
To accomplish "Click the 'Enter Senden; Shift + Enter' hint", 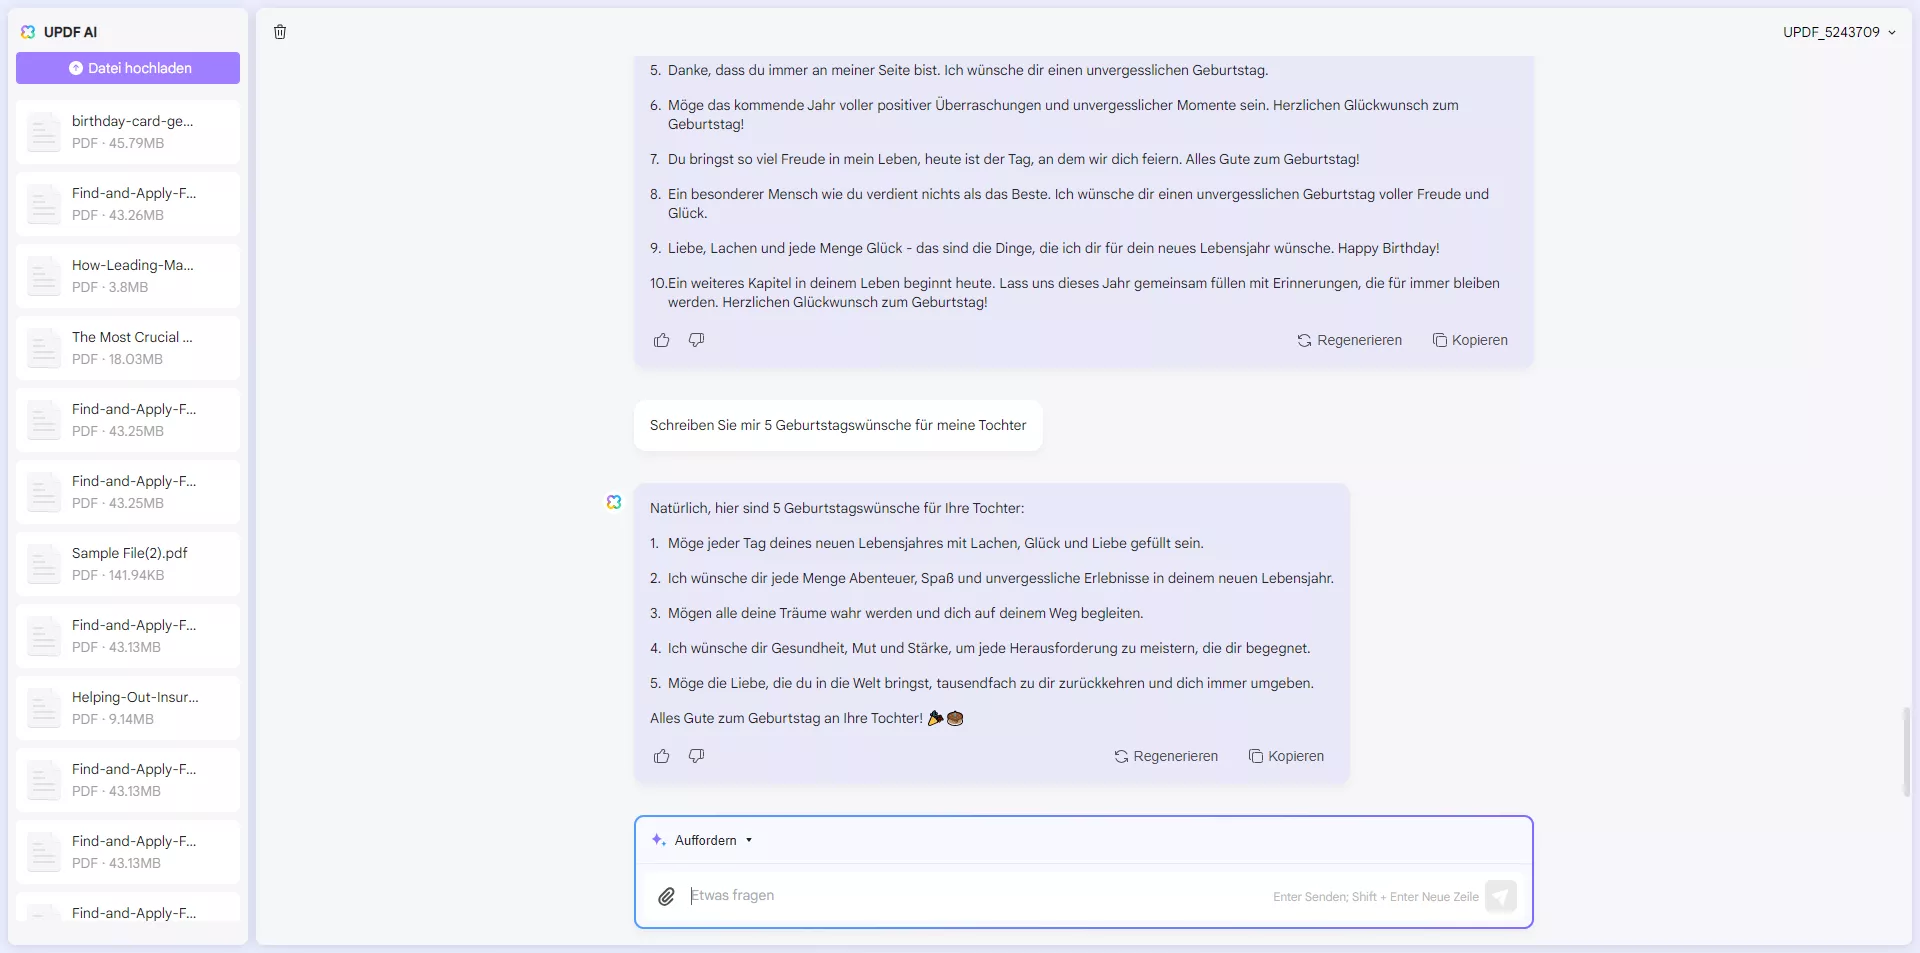I will 1375,897.
